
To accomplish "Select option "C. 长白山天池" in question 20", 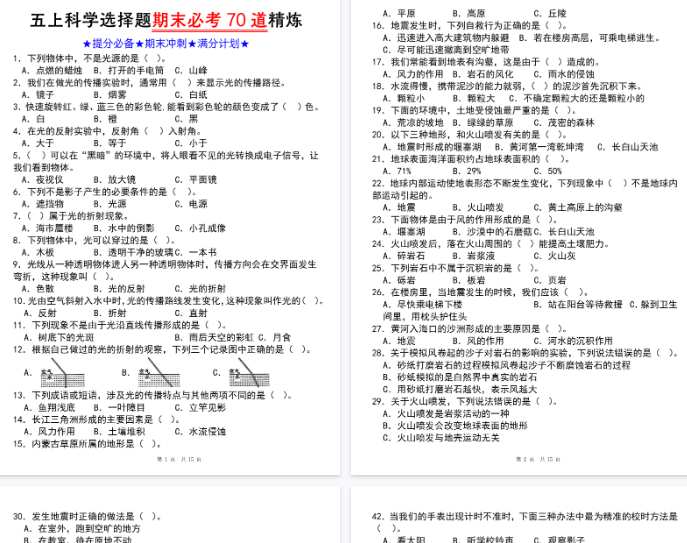I will point(627,147).
